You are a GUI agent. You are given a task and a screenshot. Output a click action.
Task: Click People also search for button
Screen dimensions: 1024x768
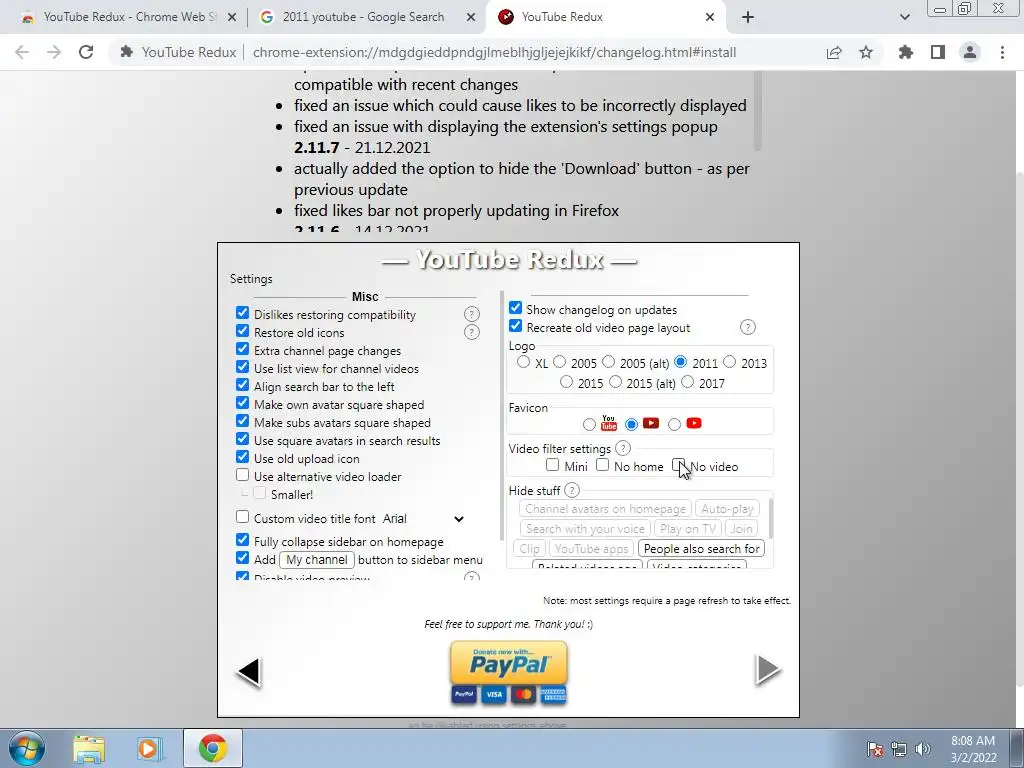[x=701, y=549]
